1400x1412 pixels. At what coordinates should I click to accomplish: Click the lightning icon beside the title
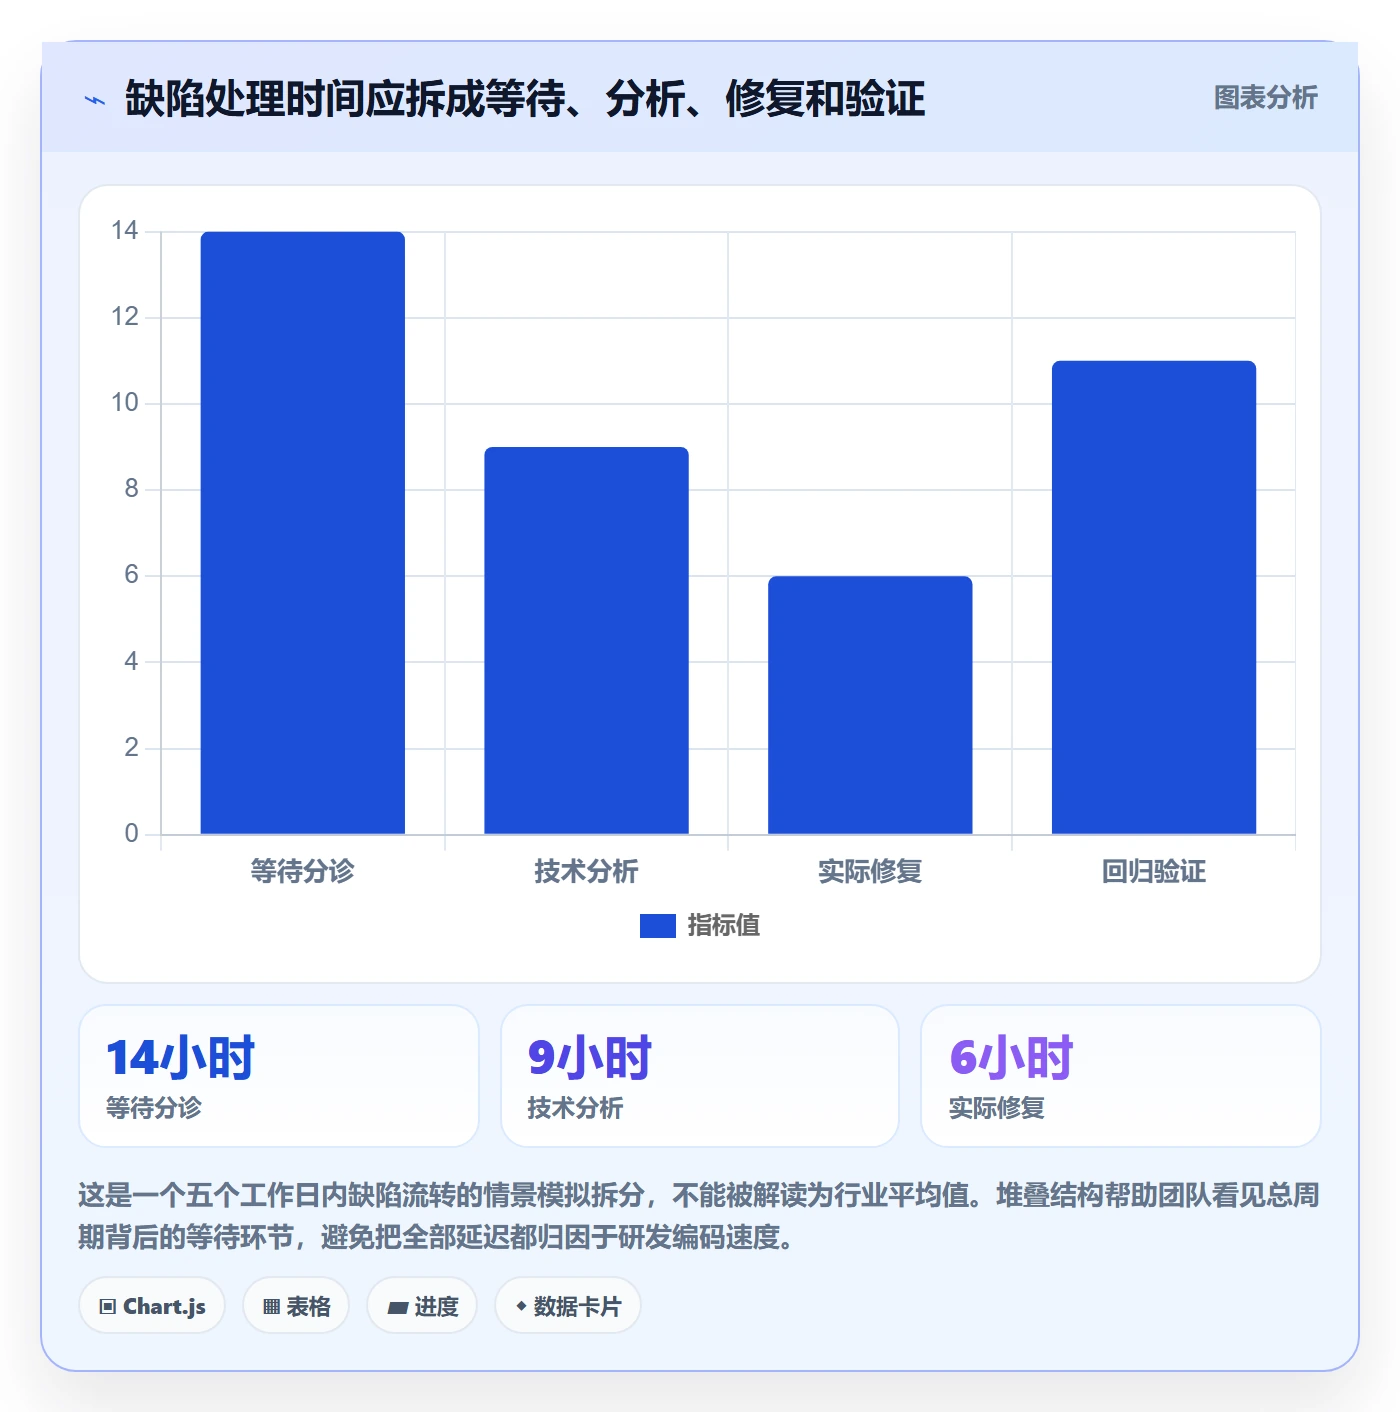(x=94, y=100)
